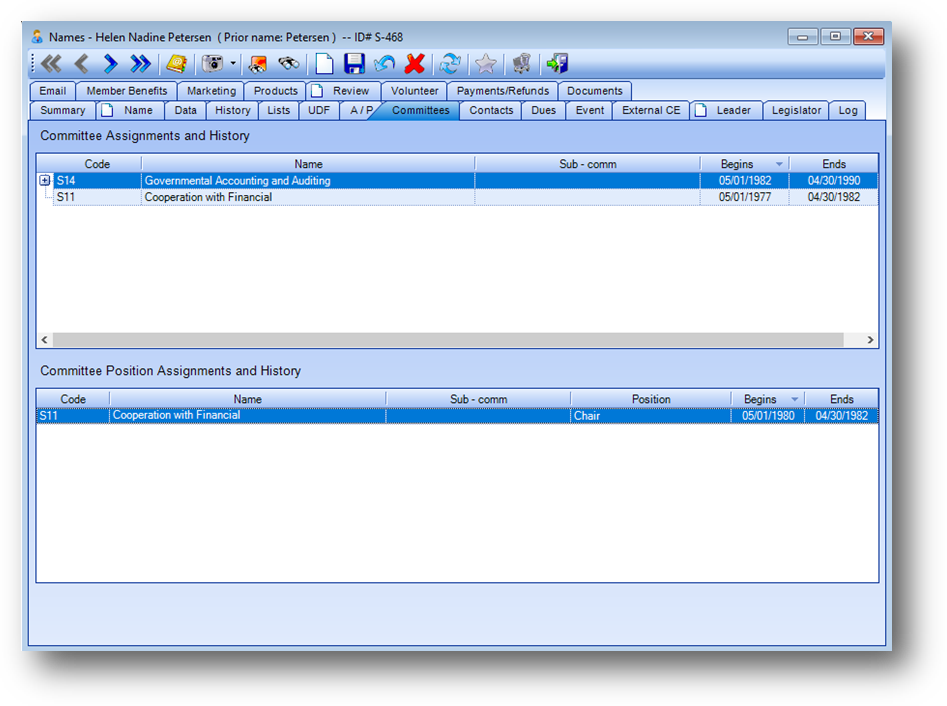
Task: Open the Review tab
Action: point(344,91)
